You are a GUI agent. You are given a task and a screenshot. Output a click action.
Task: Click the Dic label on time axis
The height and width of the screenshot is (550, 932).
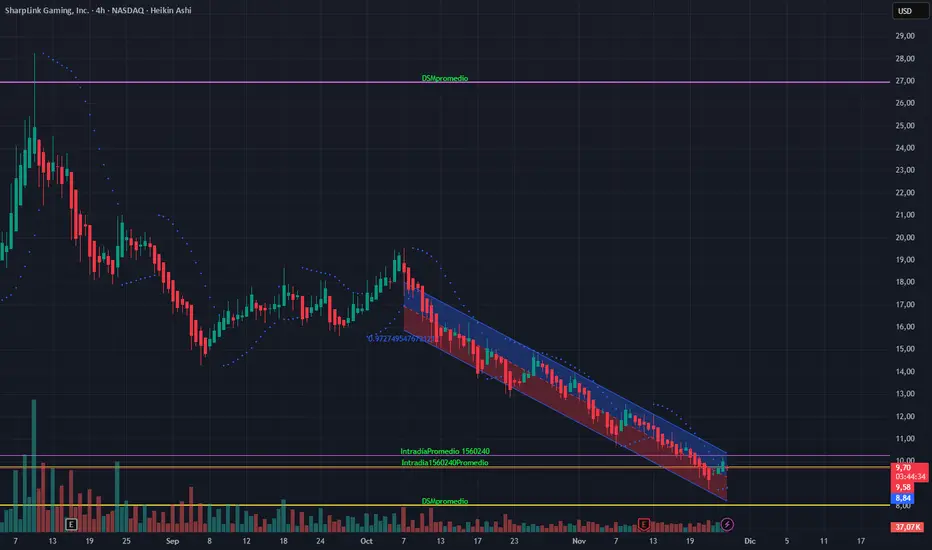pyautogui.click(x=750, y=541)
